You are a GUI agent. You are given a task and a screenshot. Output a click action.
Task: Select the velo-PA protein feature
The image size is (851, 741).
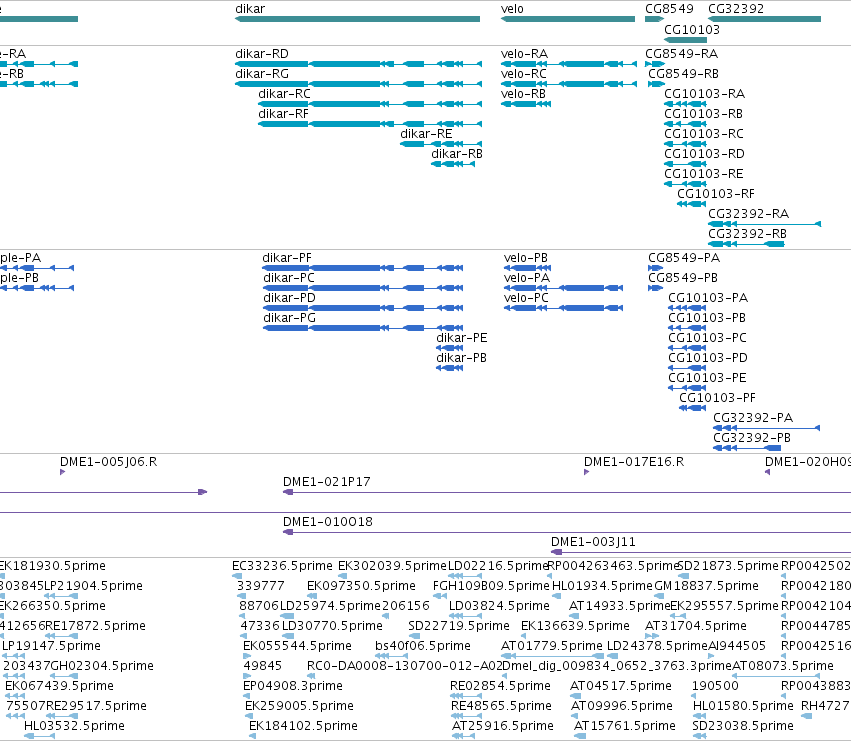point(563,288)
